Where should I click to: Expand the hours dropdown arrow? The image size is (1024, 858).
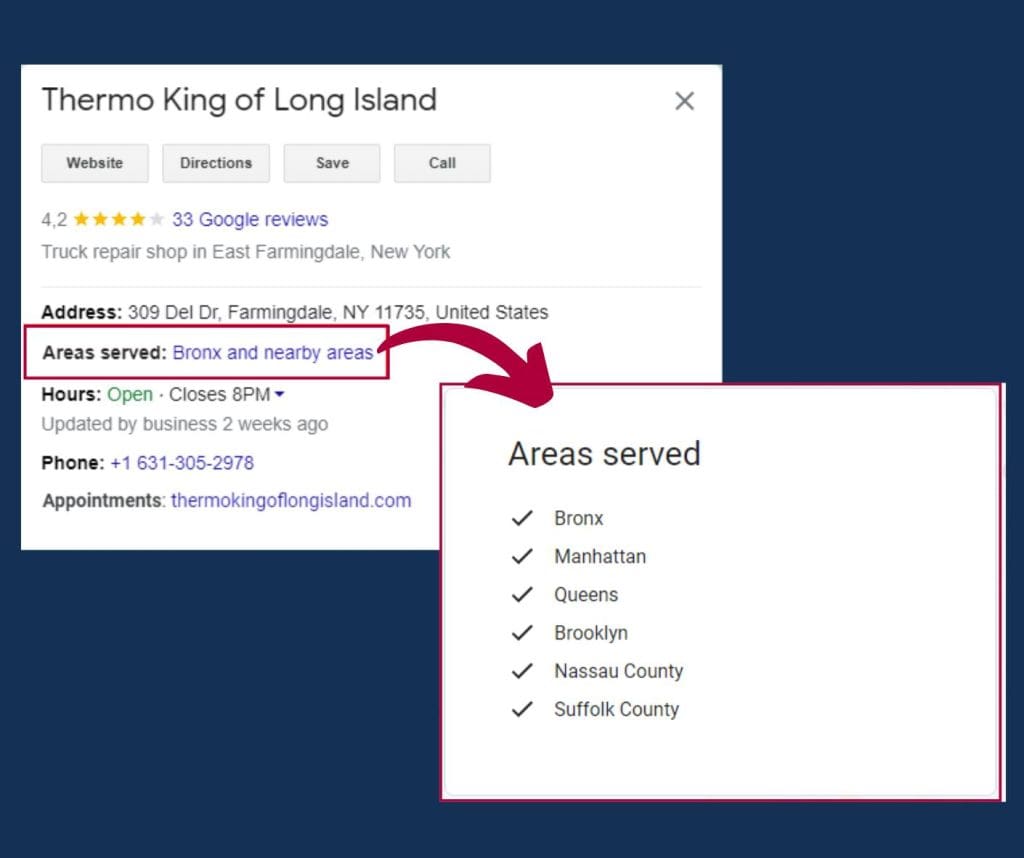click(280, 394)
